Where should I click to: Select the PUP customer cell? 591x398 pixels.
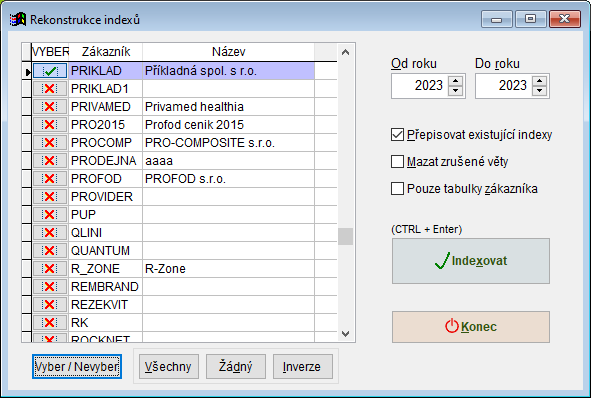[106, 215]
